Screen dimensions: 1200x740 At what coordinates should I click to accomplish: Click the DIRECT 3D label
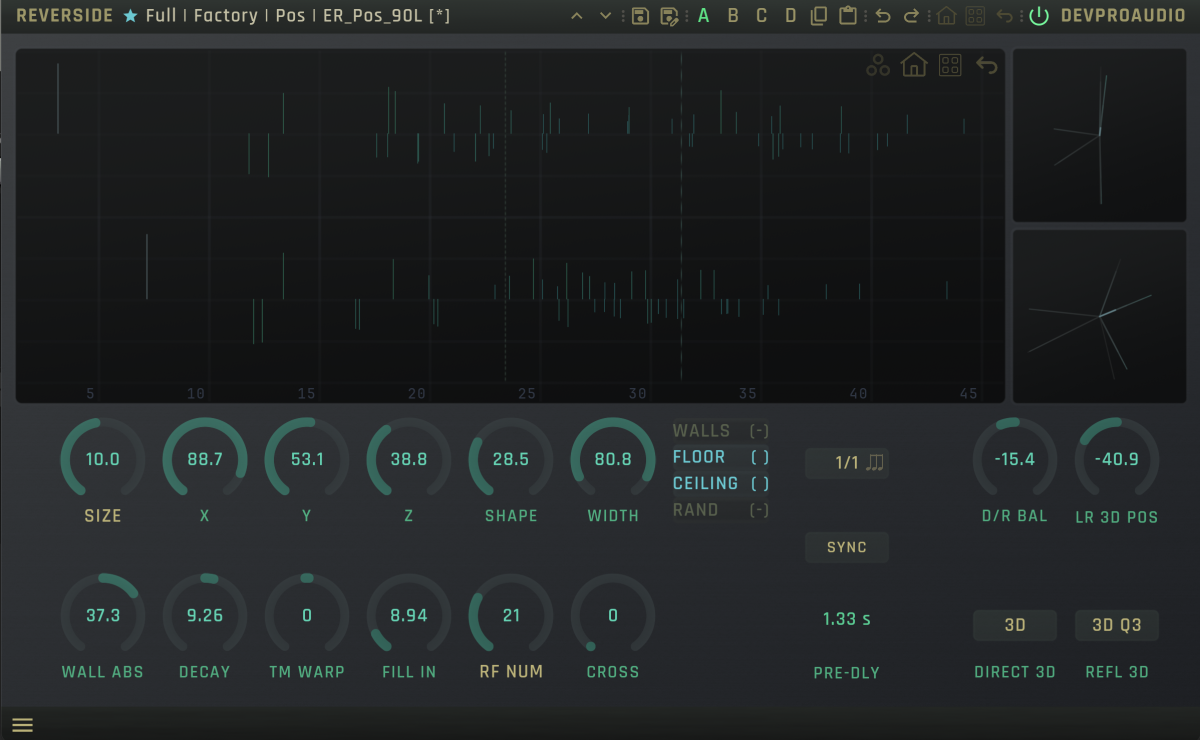pos(1015,673)
